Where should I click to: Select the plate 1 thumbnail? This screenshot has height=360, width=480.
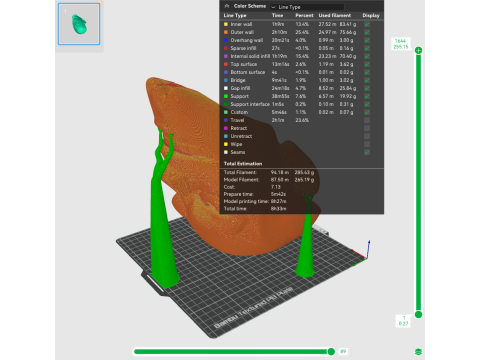(79, 24)
